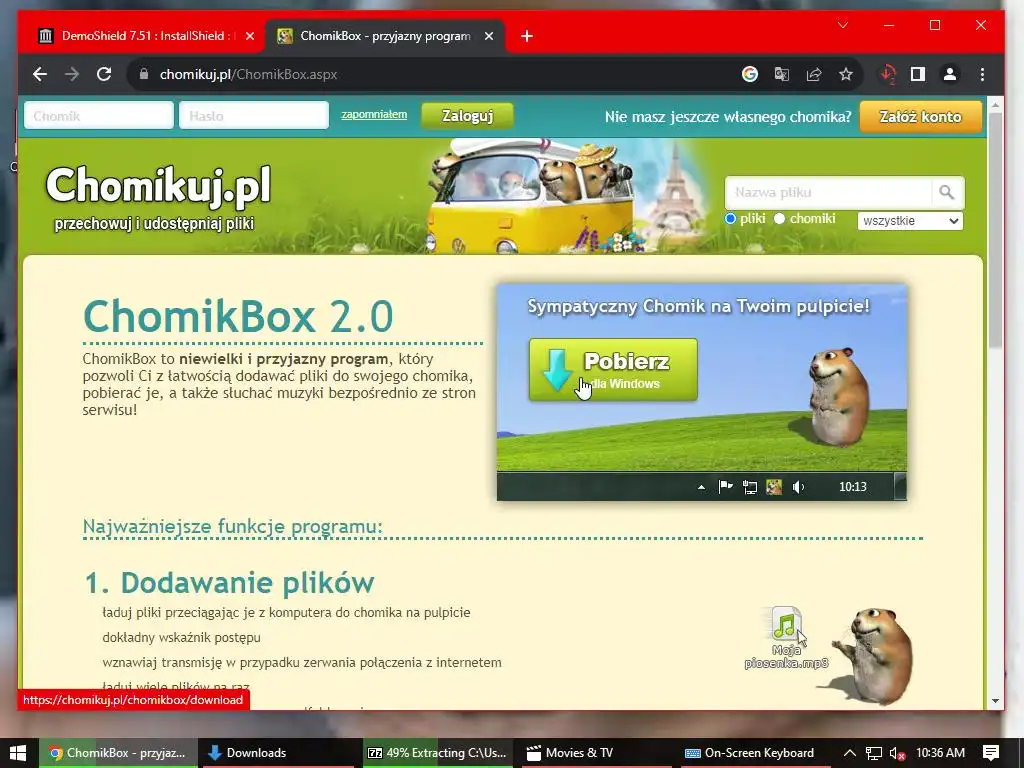Click the padlock site info icon

tap(144, 74)
